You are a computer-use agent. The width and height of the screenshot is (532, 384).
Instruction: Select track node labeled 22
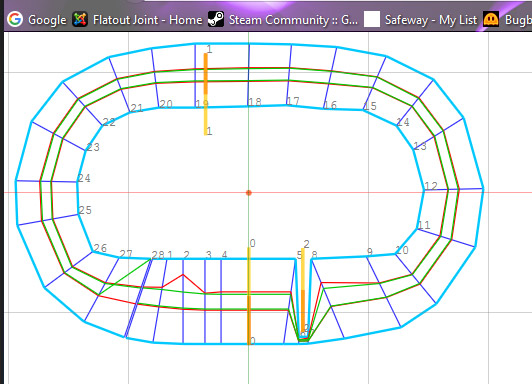click(109, 122)
